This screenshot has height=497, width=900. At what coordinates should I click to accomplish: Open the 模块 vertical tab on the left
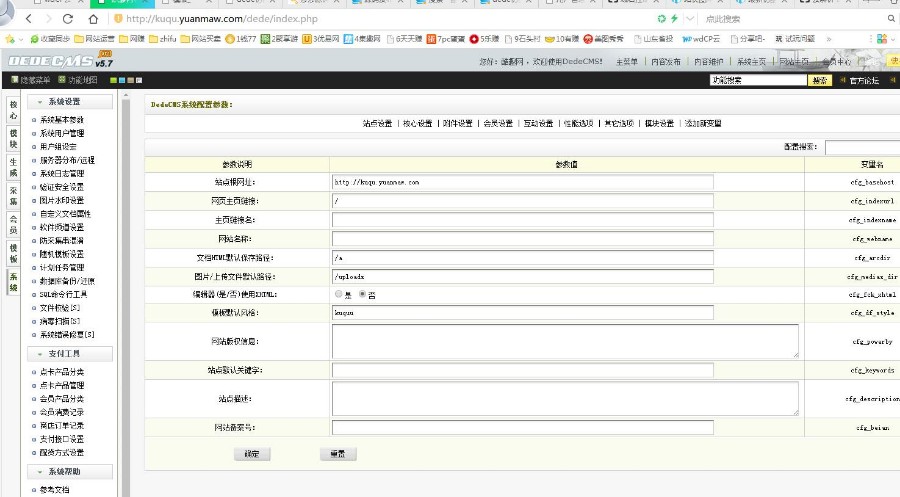click(13, 138)
